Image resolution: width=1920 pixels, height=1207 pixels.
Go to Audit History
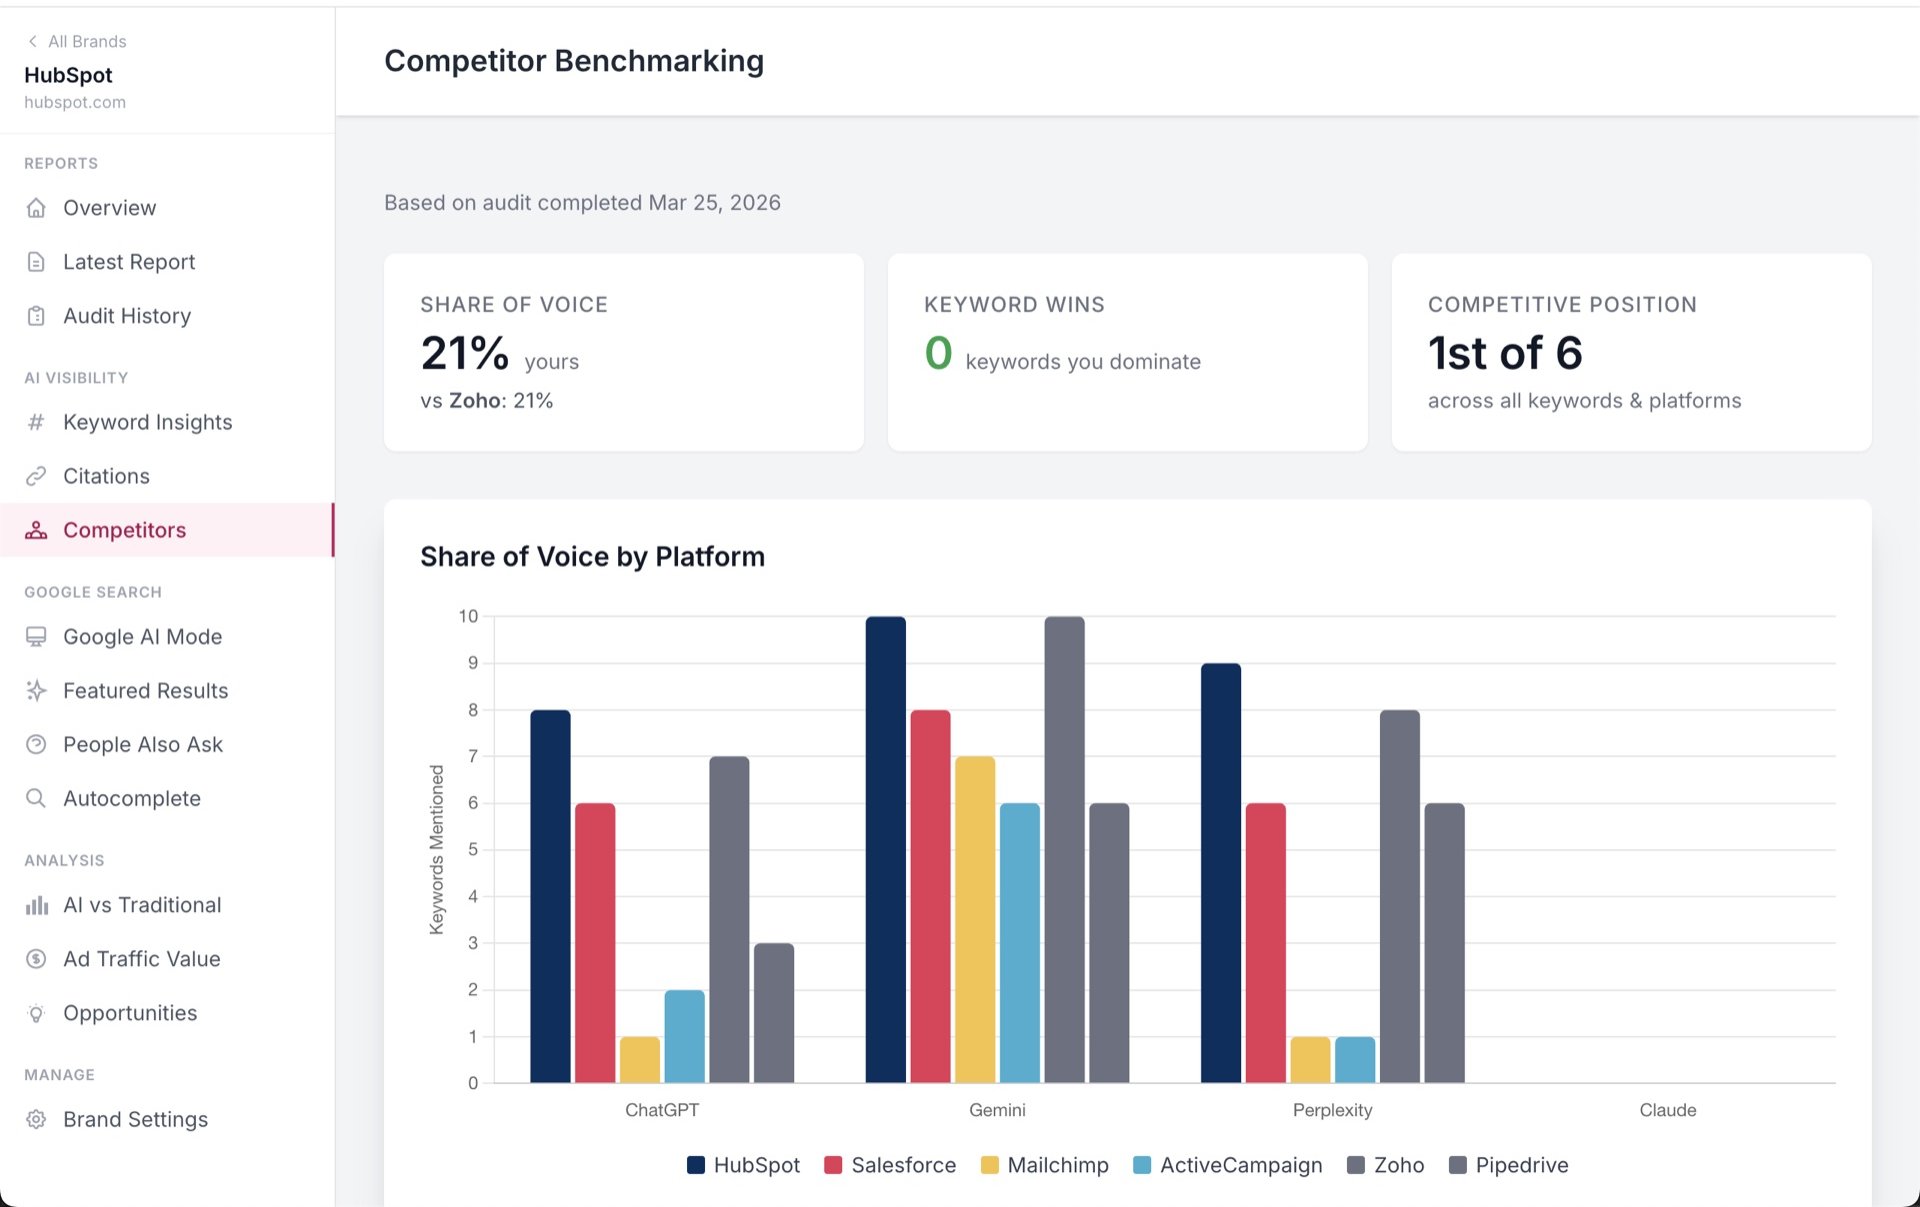coord(167,316)
